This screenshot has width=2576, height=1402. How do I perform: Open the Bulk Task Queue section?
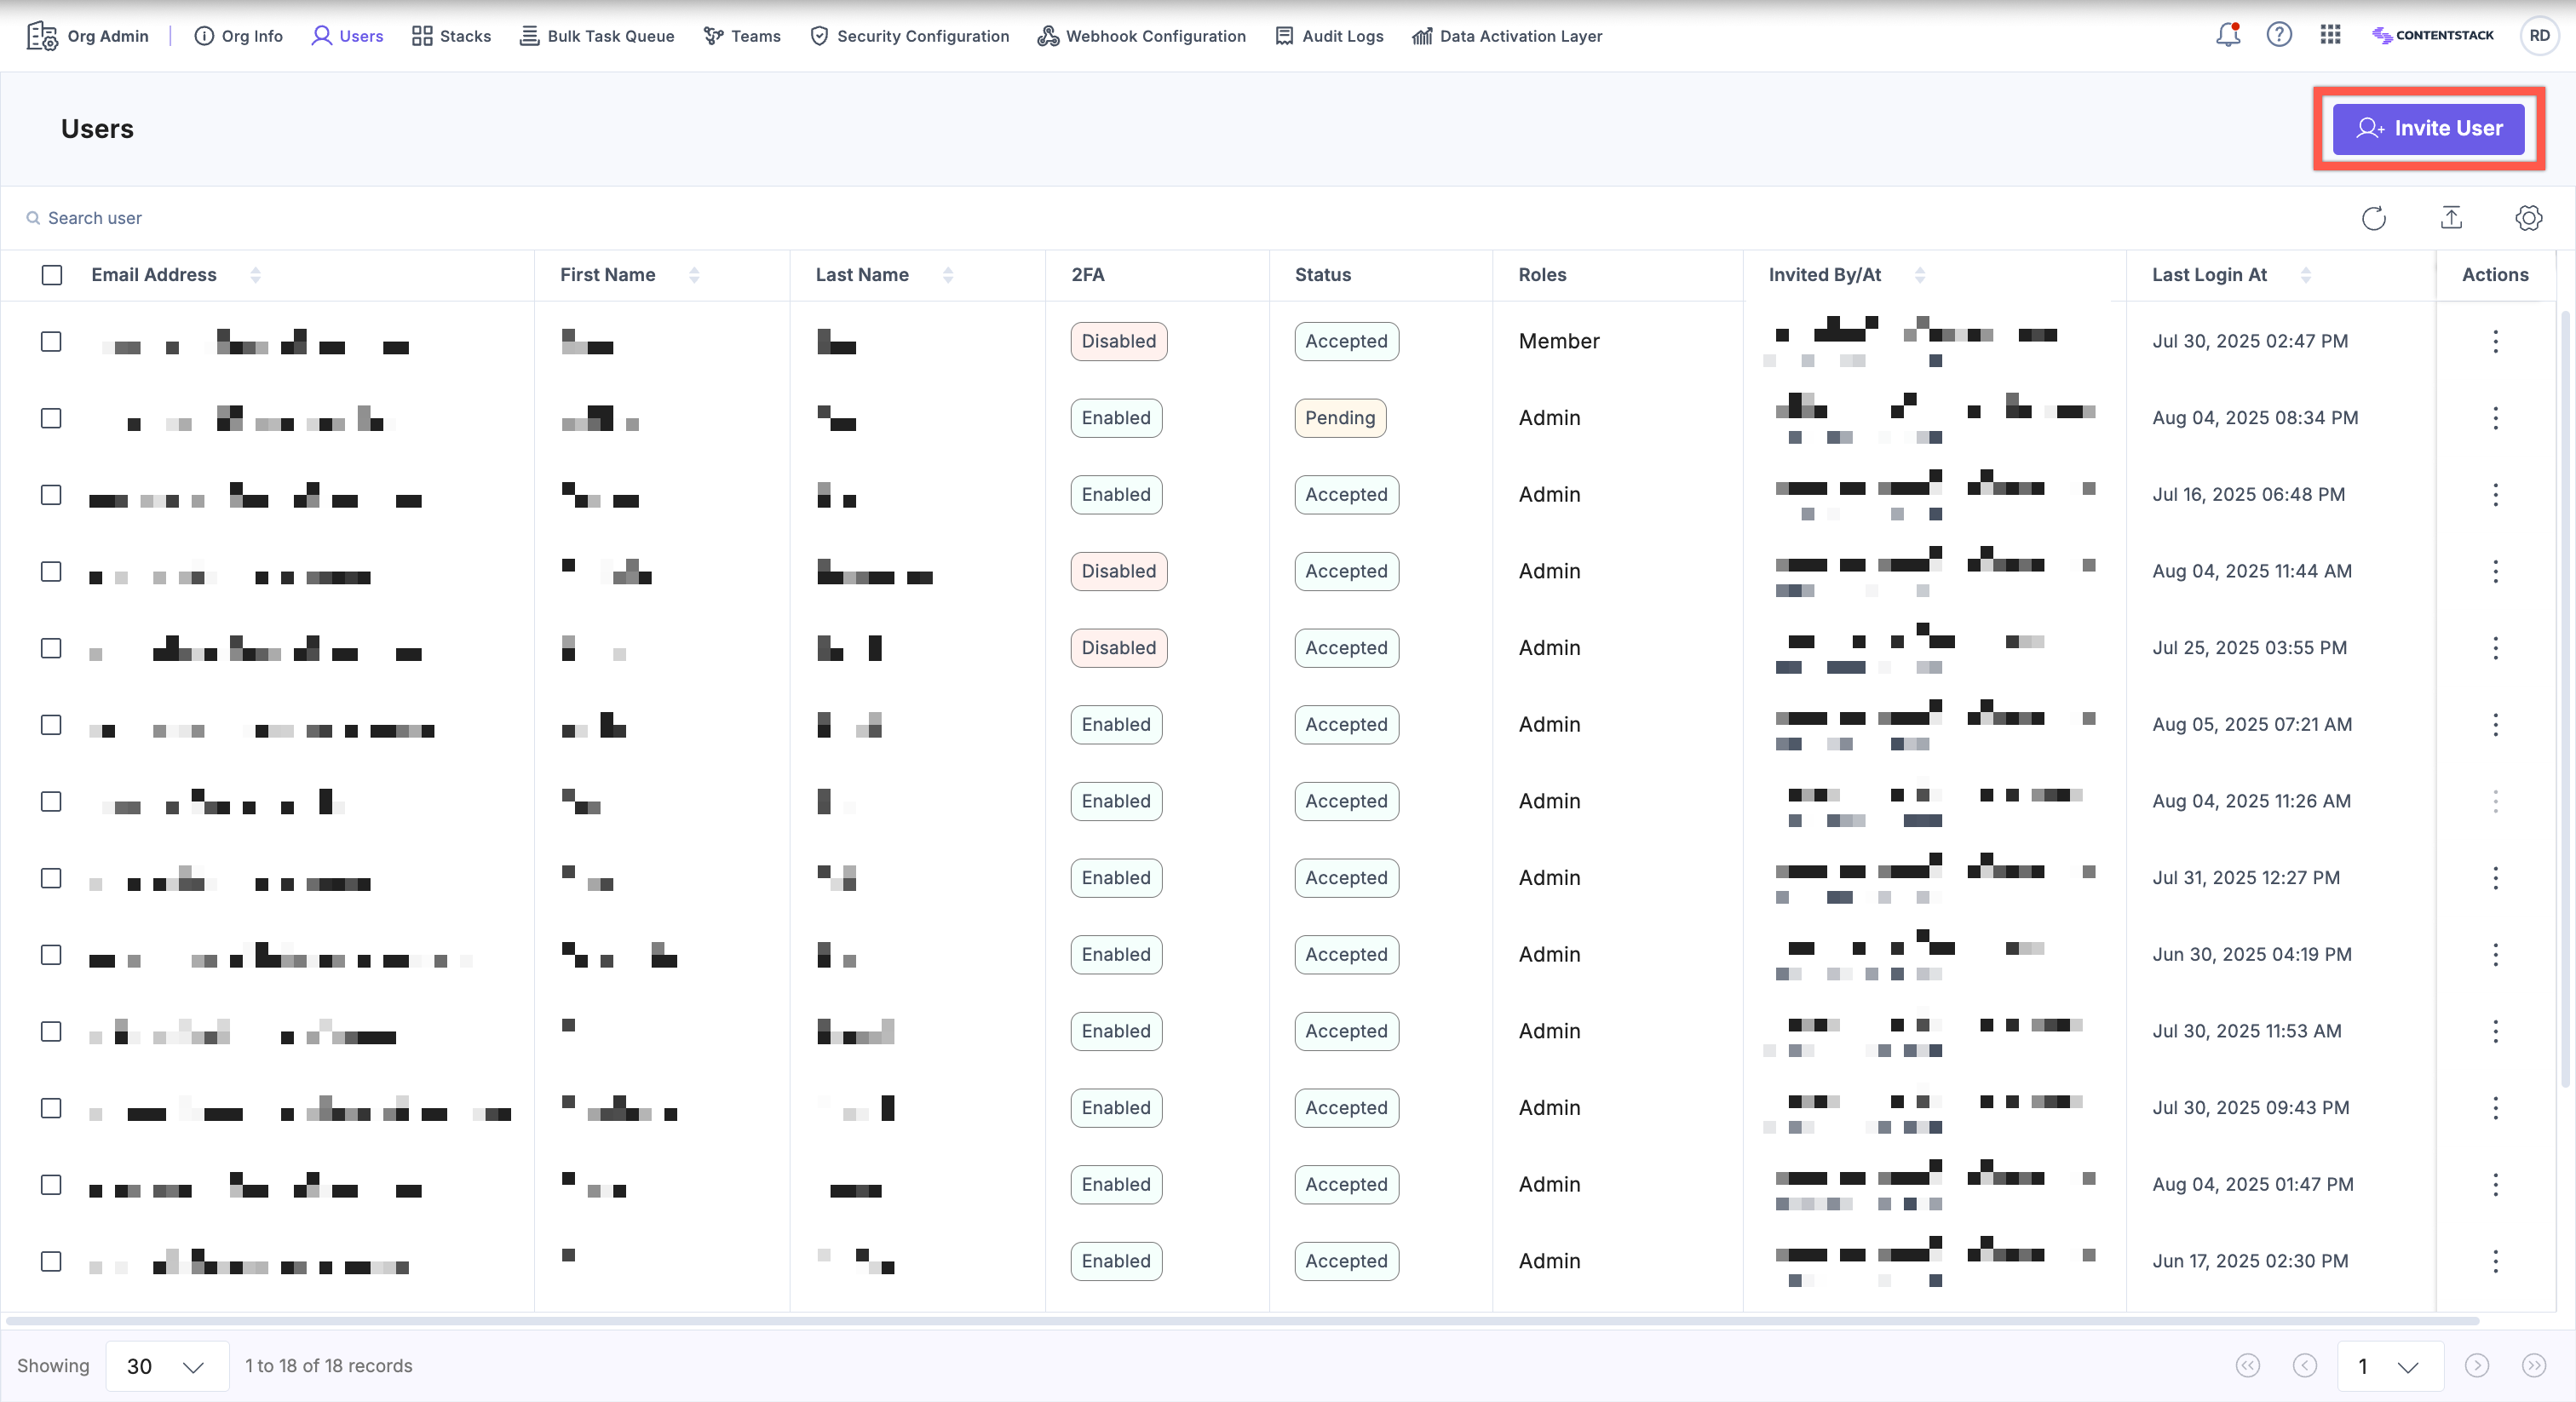tap(597, 36)
